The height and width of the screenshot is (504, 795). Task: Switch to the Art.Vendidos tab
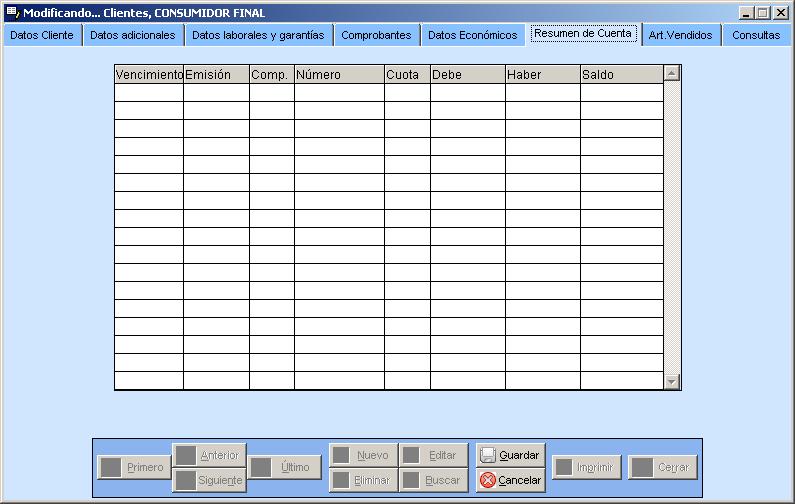coord(680,35)
